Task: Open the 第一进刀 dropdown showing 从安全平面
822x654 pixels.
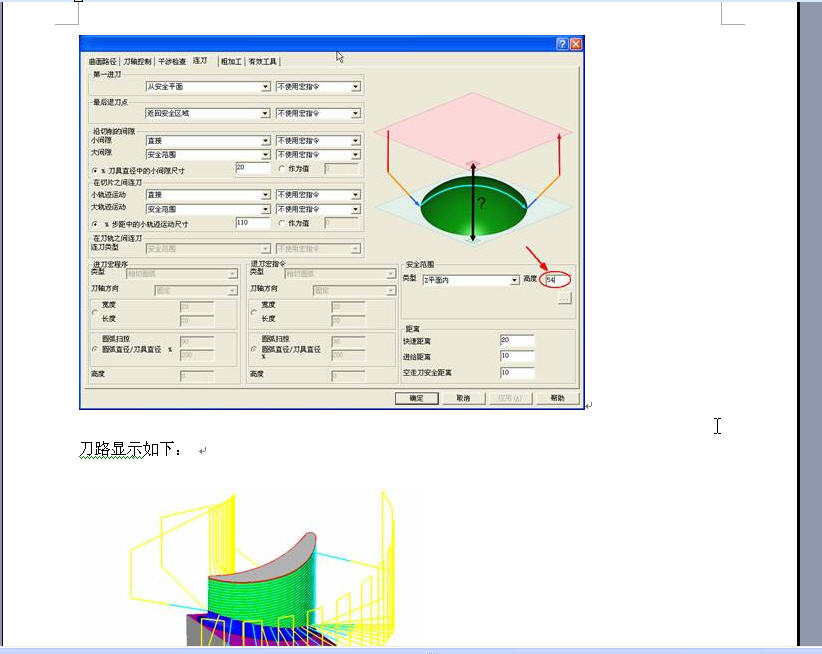Action: 208,86
